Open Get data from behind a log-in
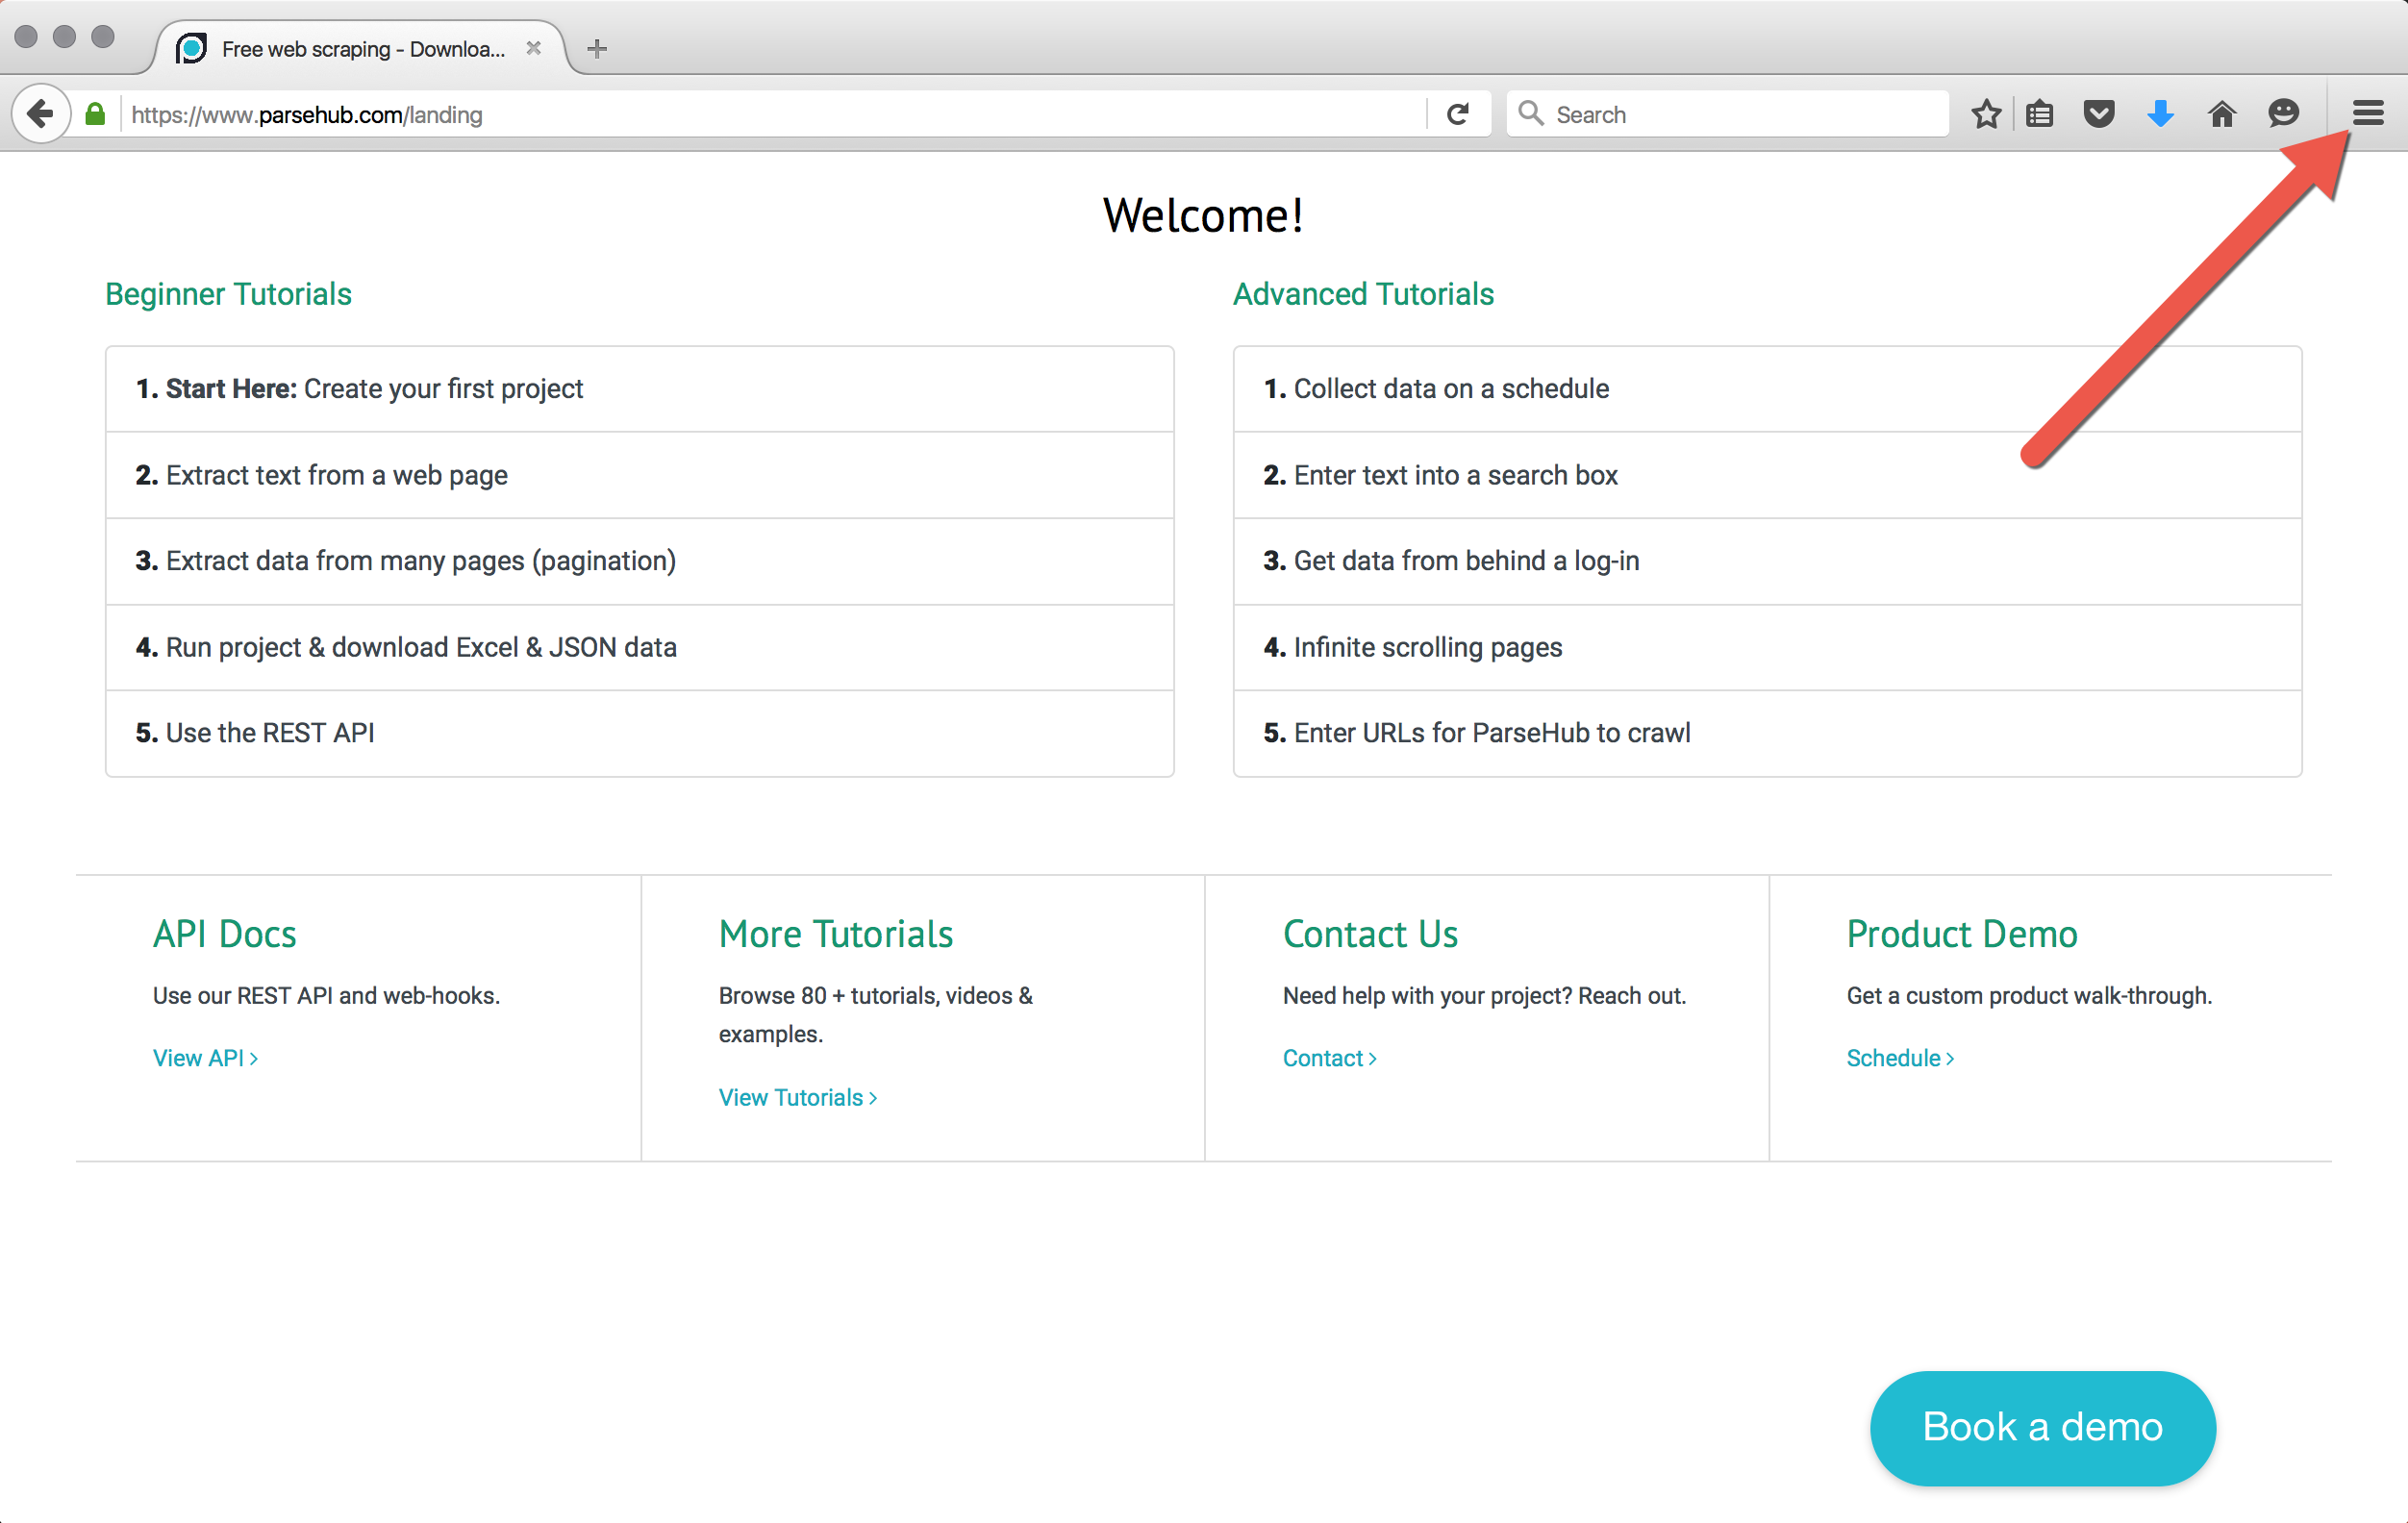Viewport: 2408px width, 1523px height. [x=1767, y=561]
